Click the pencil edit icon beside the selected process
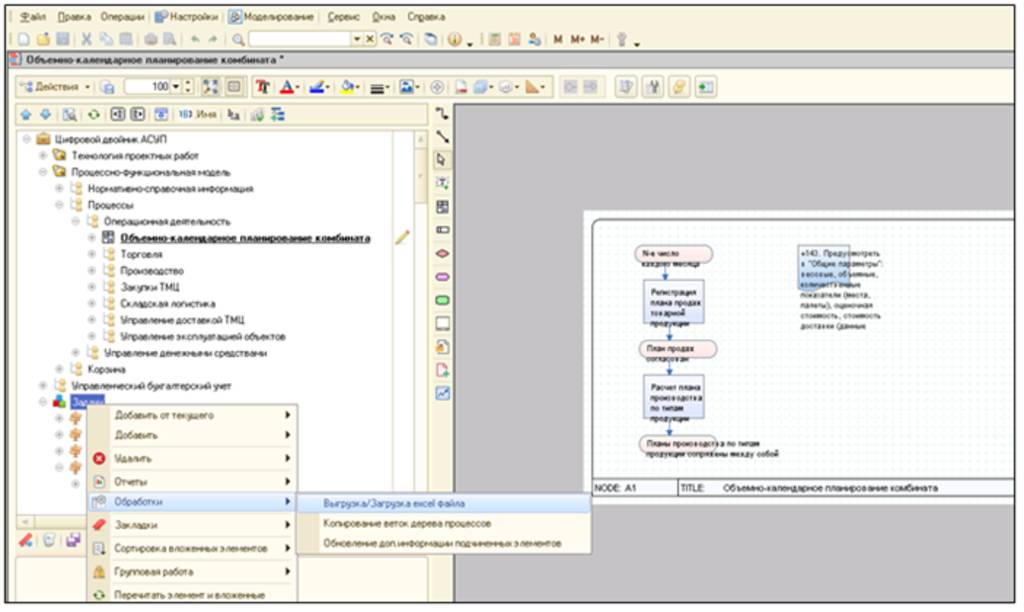This screenshot has height=612, width=1024. [402, 238]
